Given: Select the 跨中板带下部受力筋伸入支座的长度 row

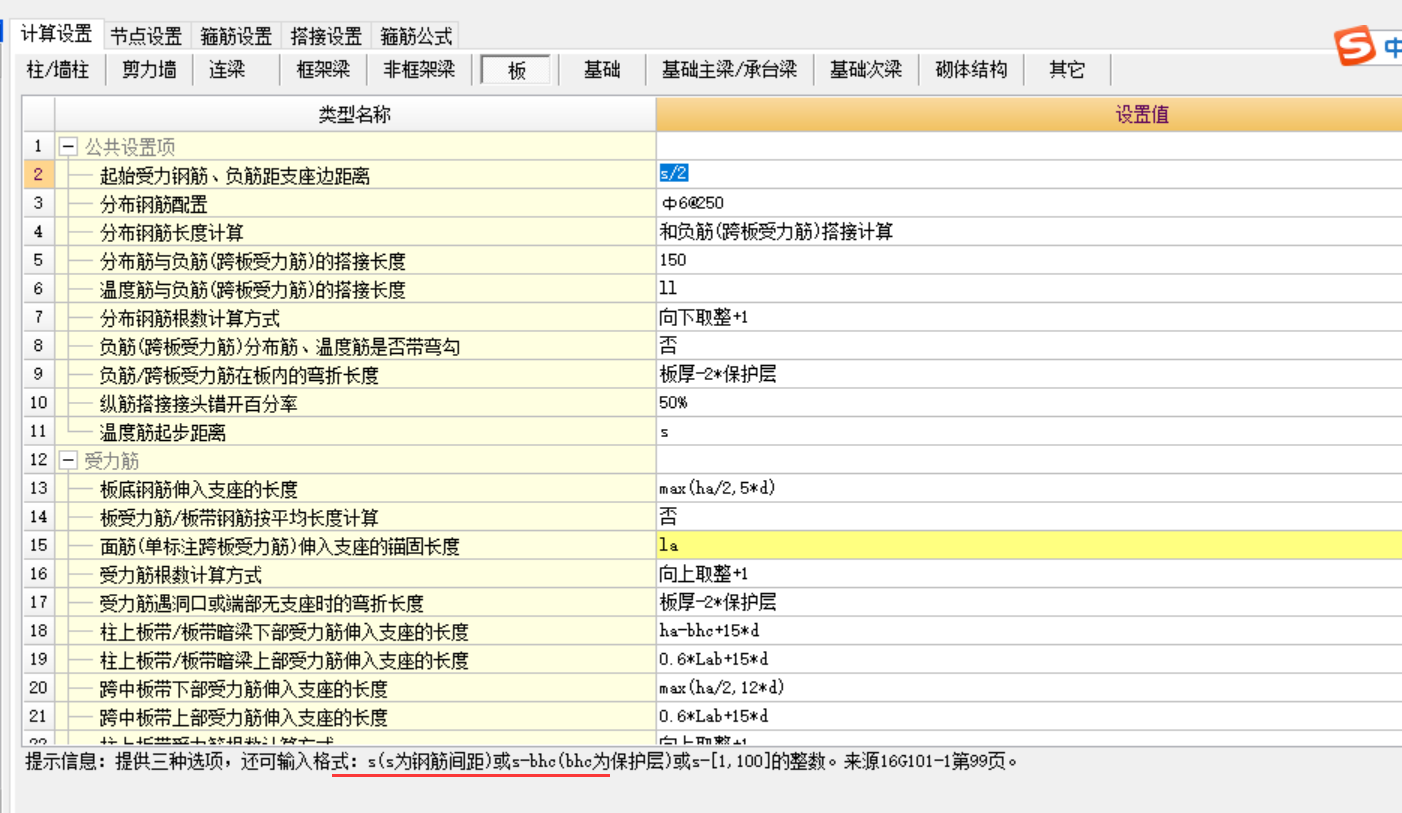Looking at the screenshot, I should (355, 689).
